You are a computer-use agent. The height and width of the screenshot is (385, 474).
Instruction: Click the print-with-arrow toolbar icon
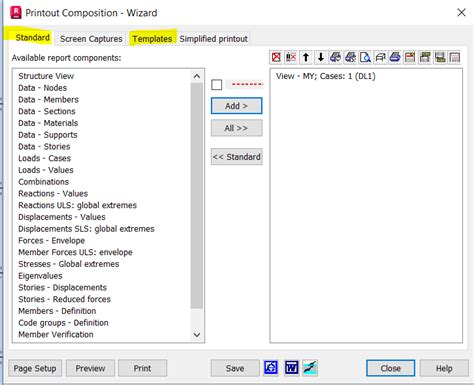(380, 57)
